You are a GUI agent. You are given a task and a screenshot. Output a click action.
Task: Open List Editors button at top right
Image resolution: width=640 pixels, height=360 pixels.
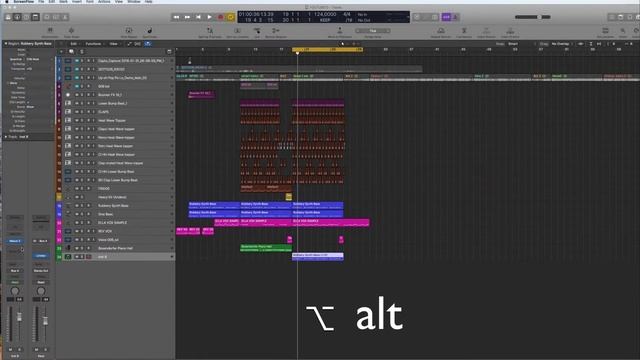pos(612,17)
